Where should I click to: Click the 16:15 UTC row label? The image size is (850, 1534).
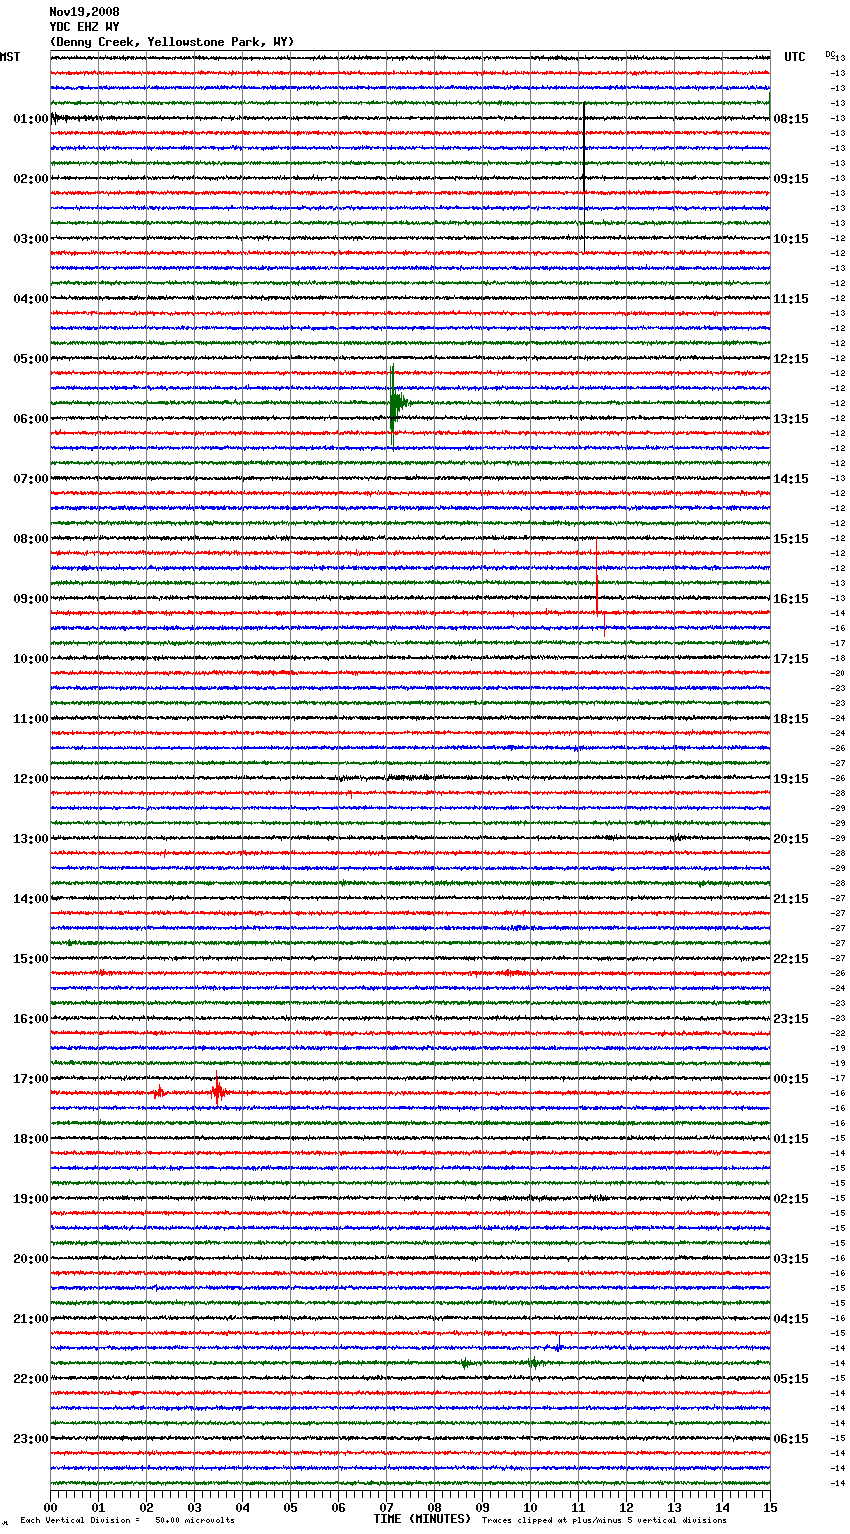click(x=791, y=599)
